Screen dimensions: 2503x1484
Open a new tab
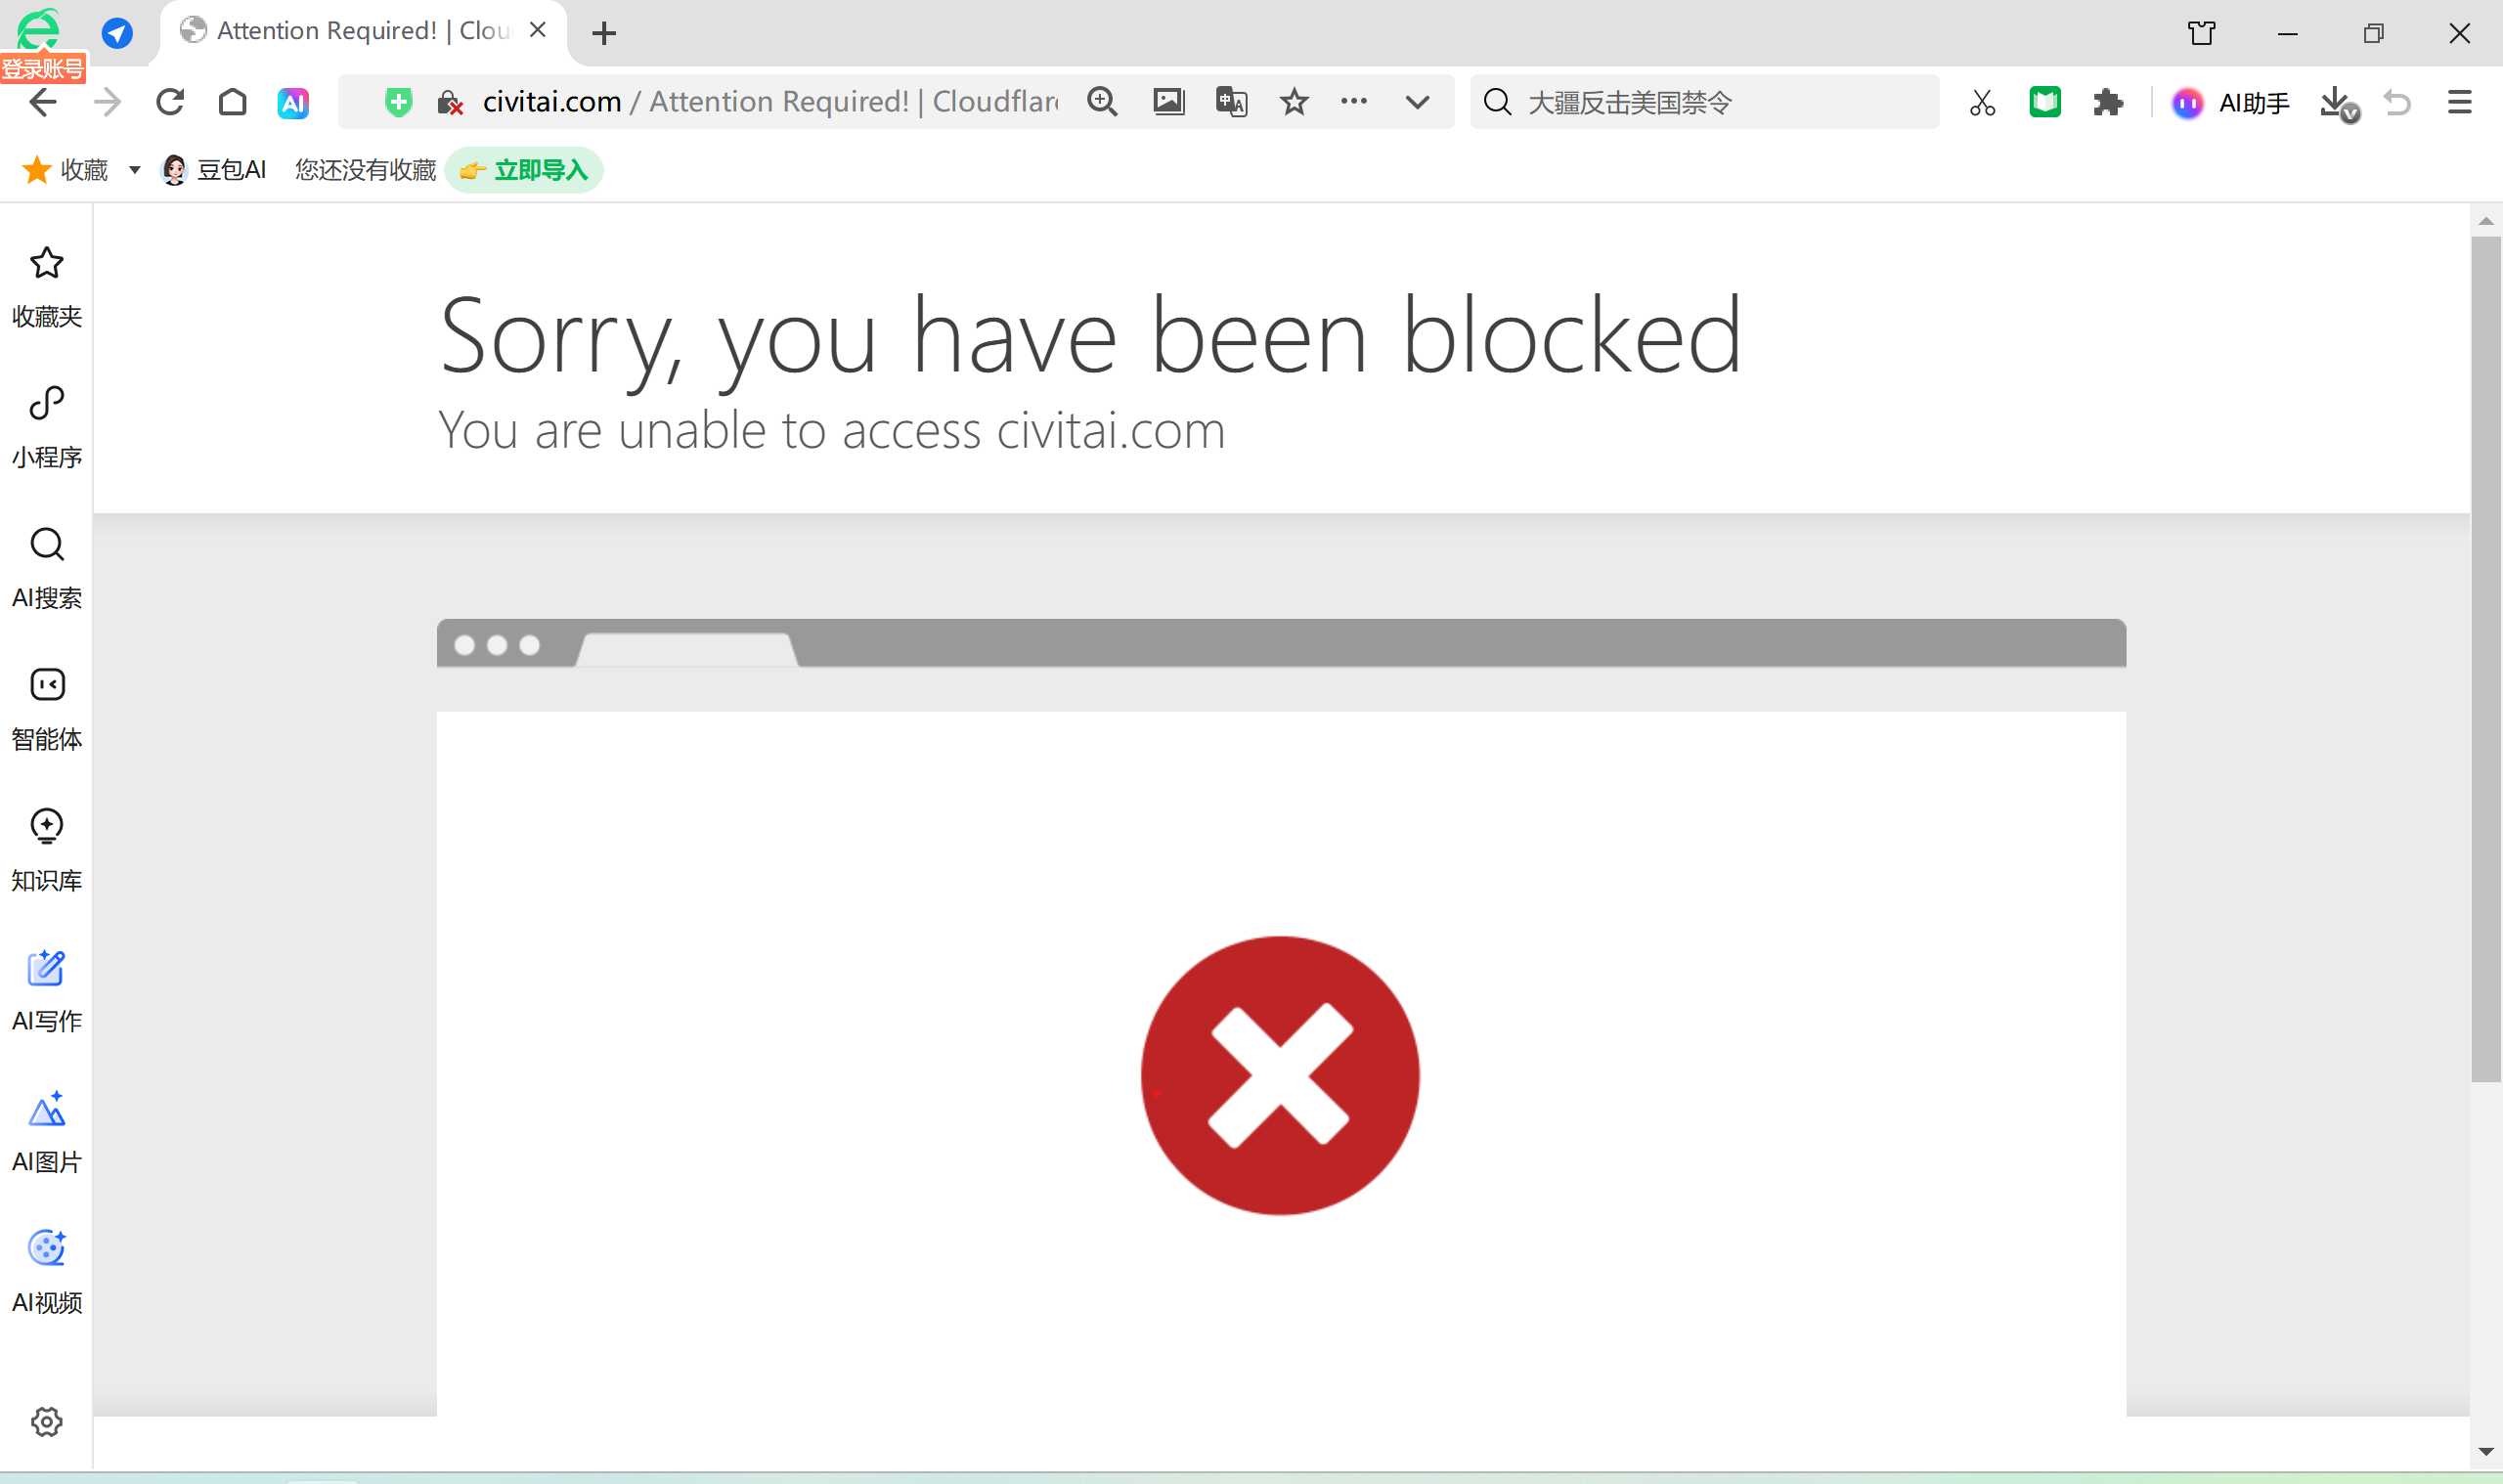point(604,33)
